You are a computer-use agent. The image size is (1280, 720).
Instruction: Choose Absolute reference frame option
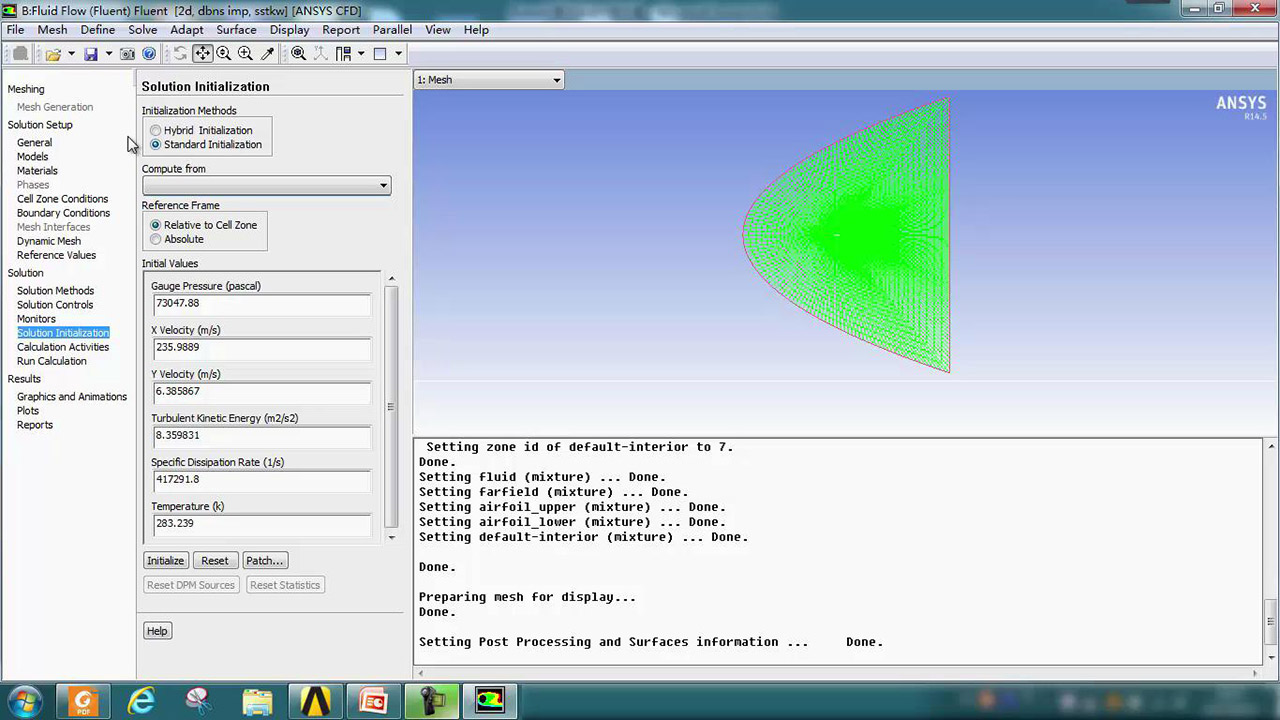click(x=155, y=239)
